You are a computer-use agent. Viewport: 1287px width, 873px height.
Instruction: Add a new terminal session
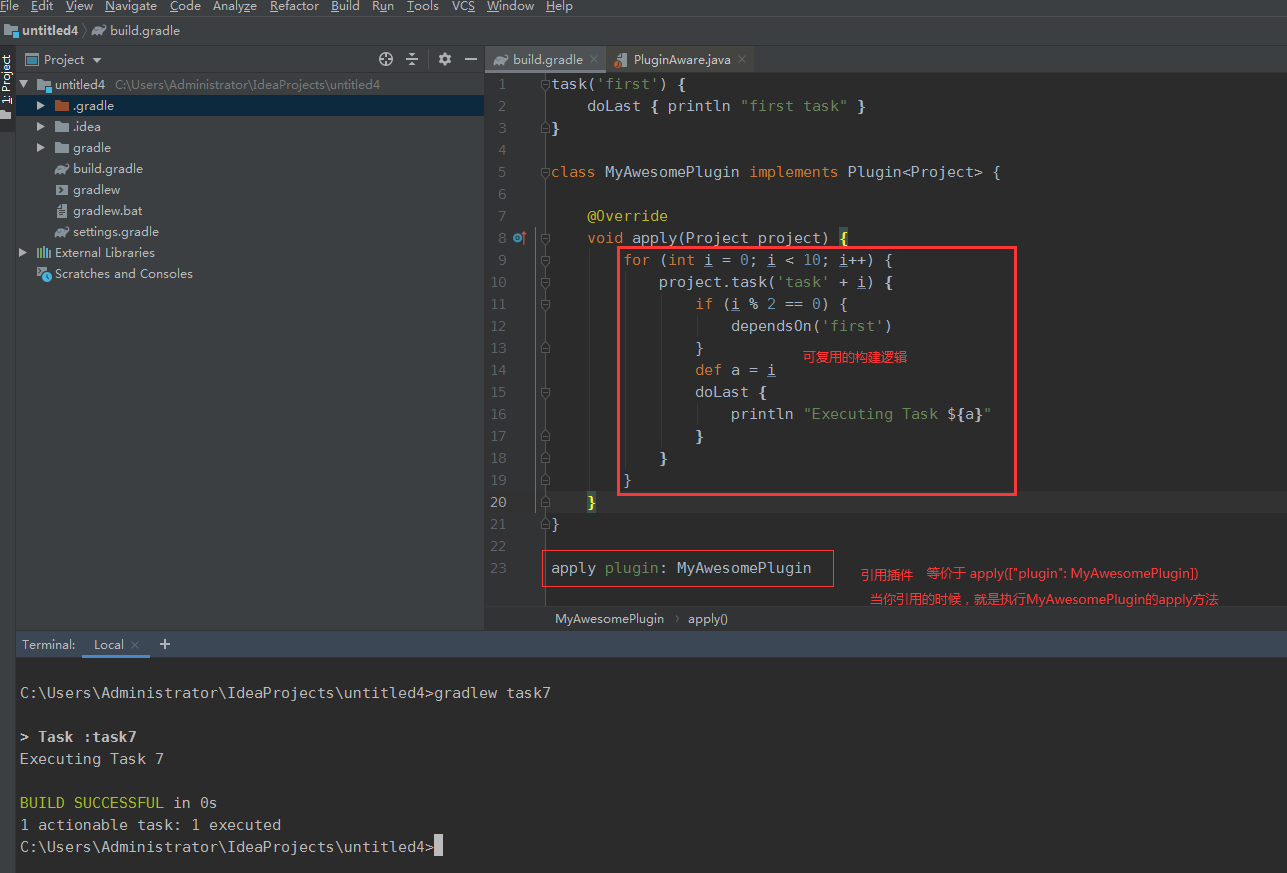coord(165,644)
